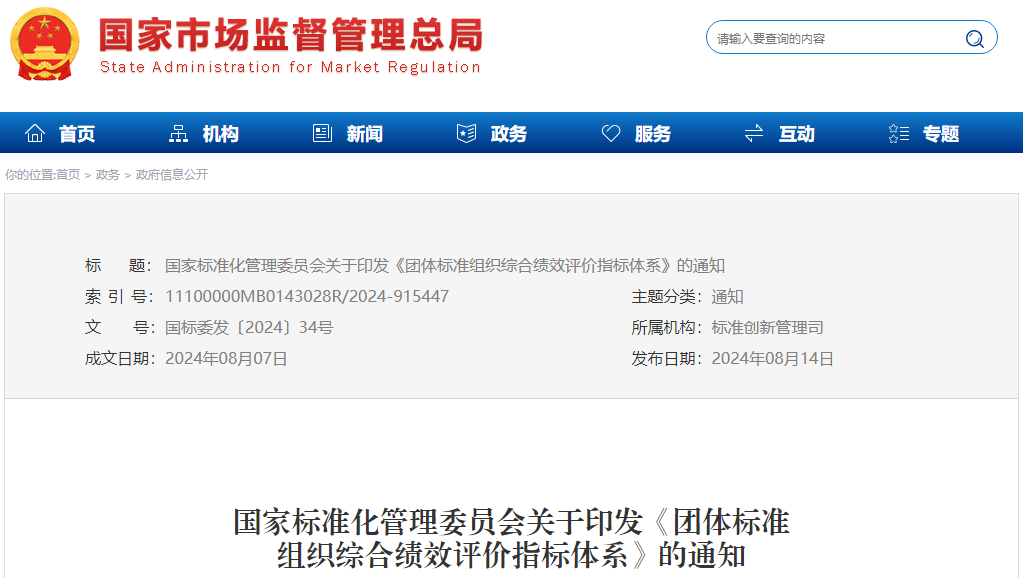Image resolution: width=1023 pixels, height=578 pixels.
Task: Click the national emblem logo
Action: 46,44
